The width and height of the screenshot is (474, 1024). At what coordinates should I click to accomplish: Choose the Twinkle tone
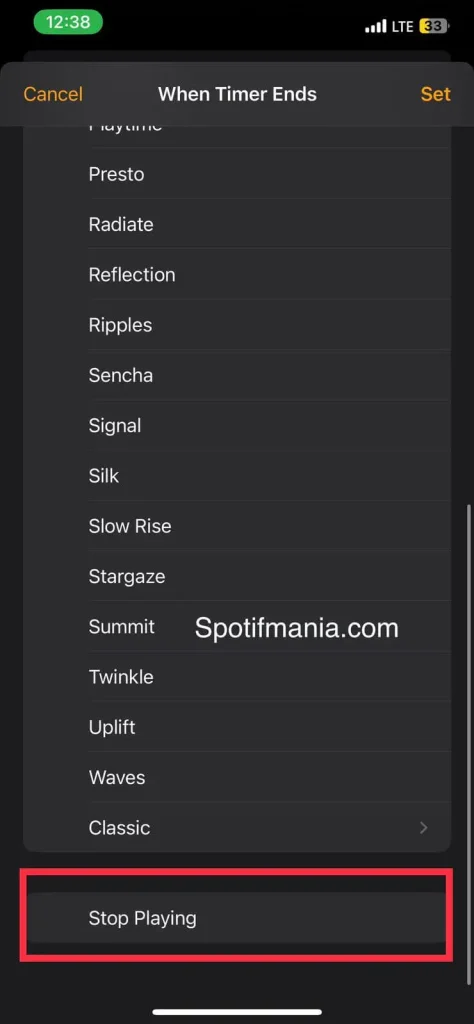(x=237, y=677)
